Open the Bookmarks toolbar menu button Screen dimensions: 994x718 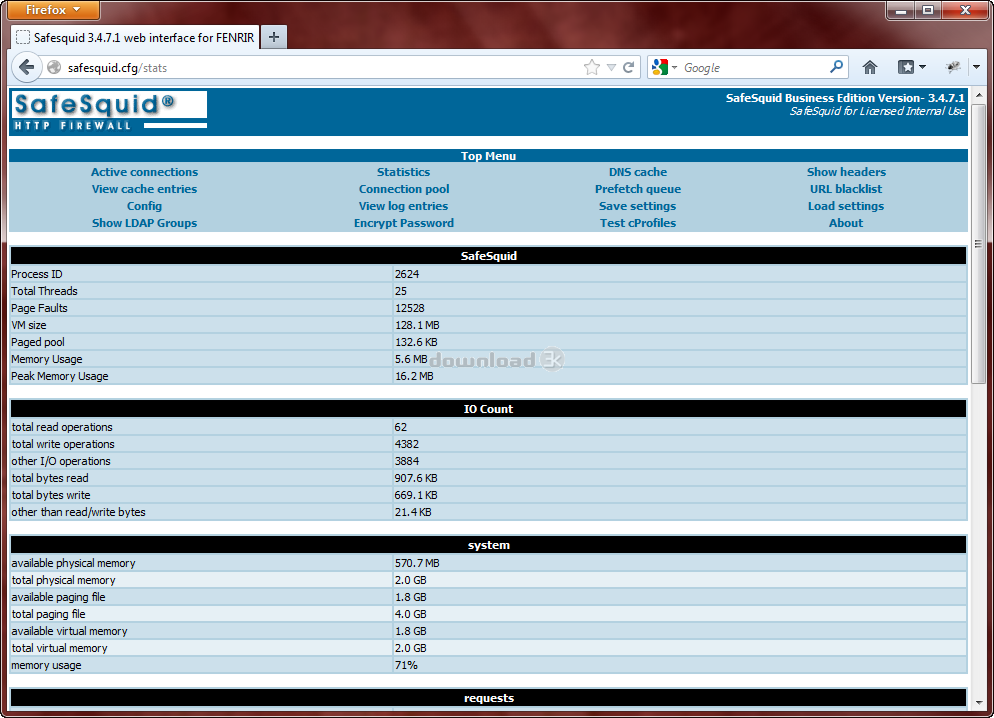(912, 67)
